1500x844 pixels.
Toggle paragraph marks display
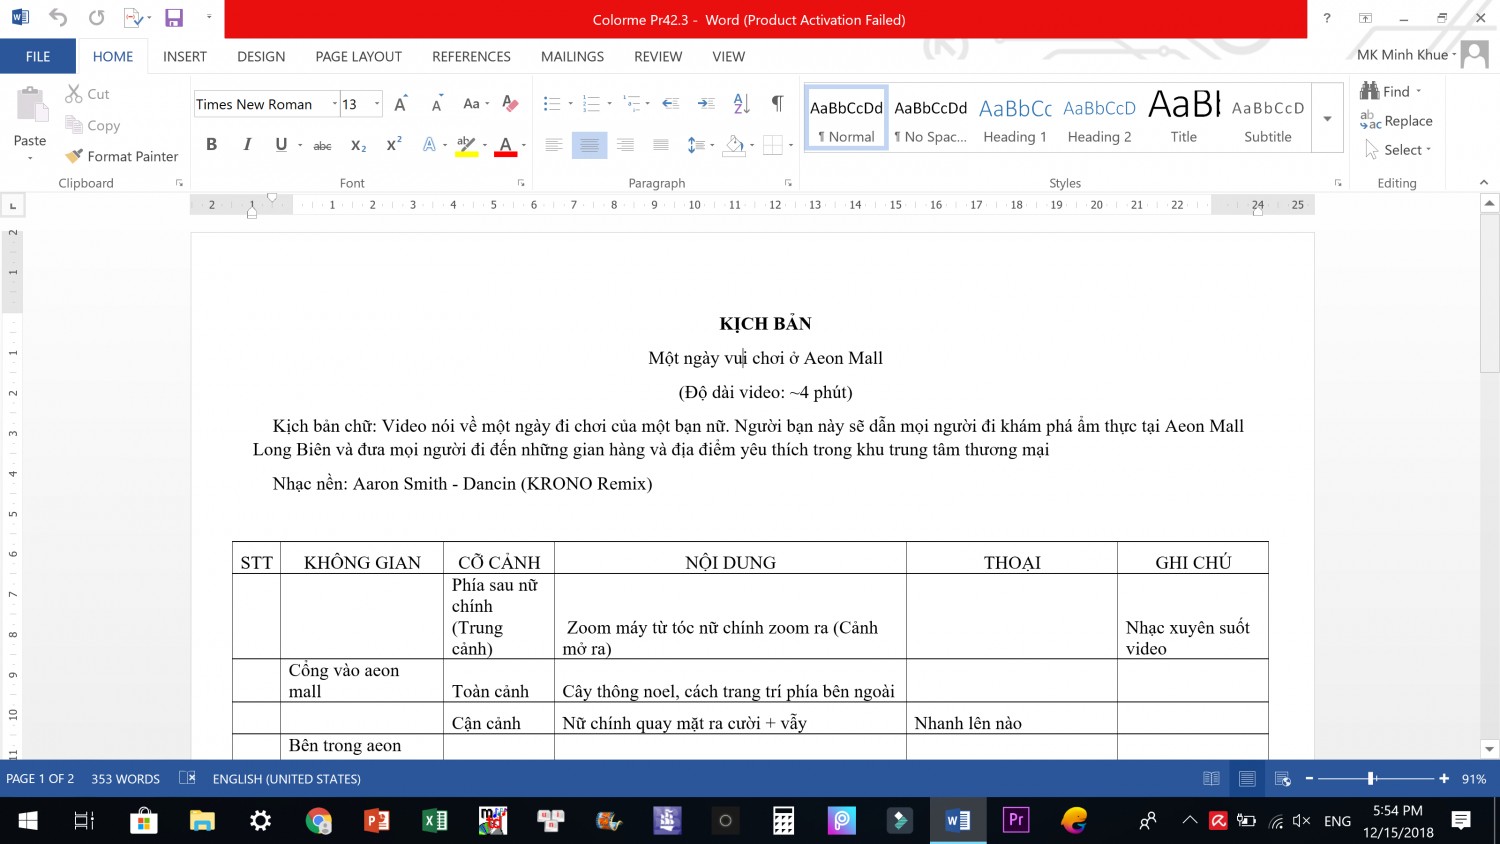point(777,104)
